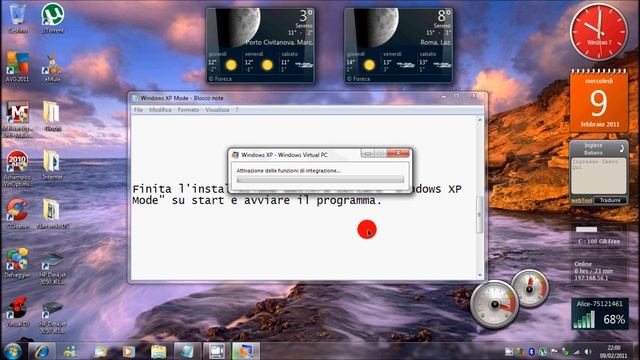
Task: Click the Action Center flag tray icon
Action: point(554,351)
